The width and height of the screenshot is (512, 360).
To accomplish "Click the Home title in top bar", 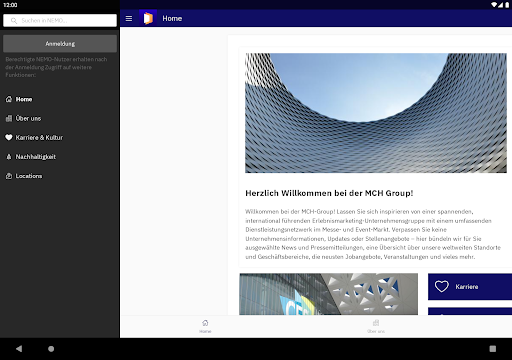I will 172,18.
